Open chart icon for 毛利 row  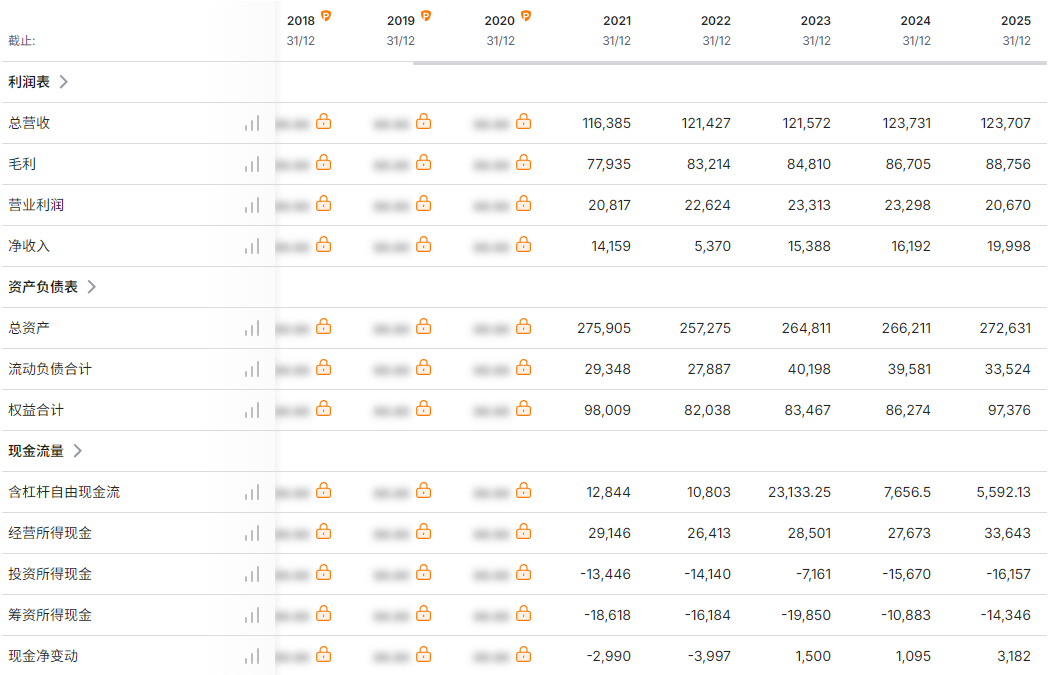tap(252, 165)
